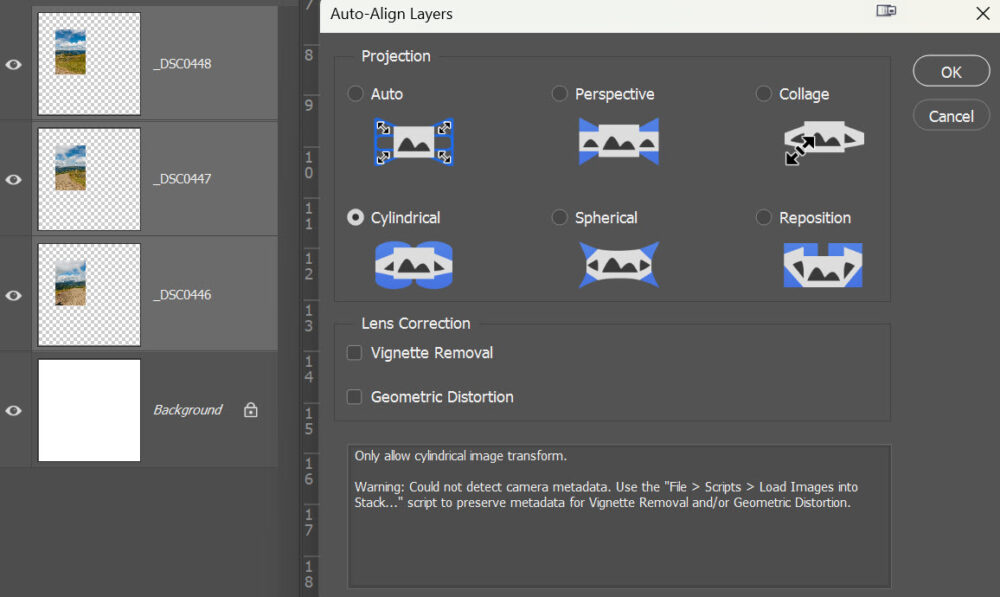Click the Collage projection illustration icon
Viewport: 1000px width, 597px height.
click(x=823, y=142)
